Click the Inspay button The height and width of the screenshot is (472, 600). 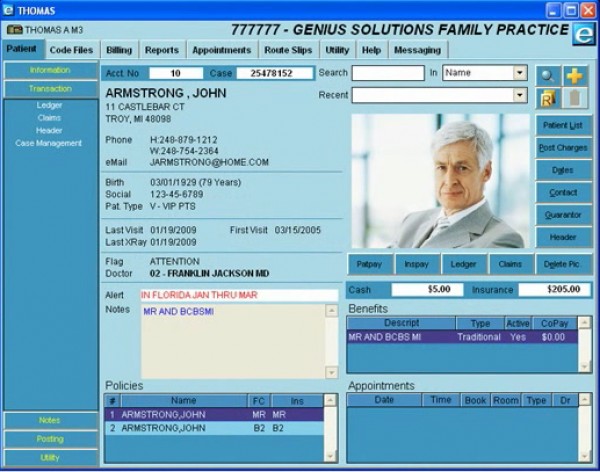click(416, 264)
